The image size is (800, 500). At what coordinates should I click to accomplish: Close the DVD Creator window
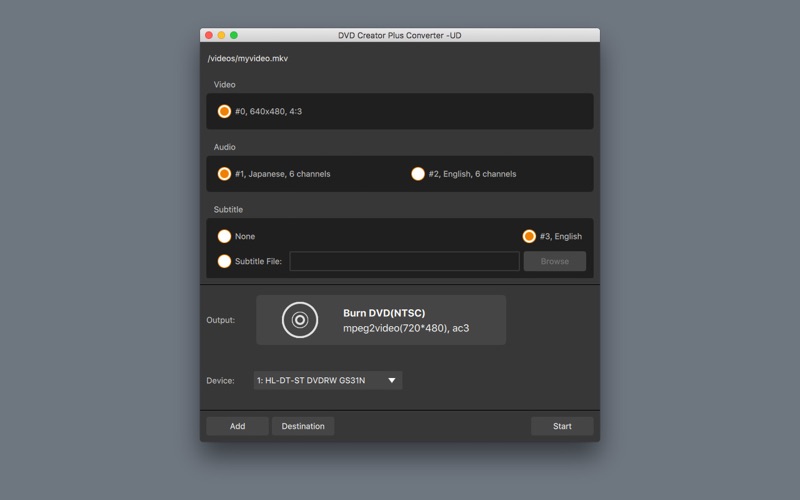[209, 35]
